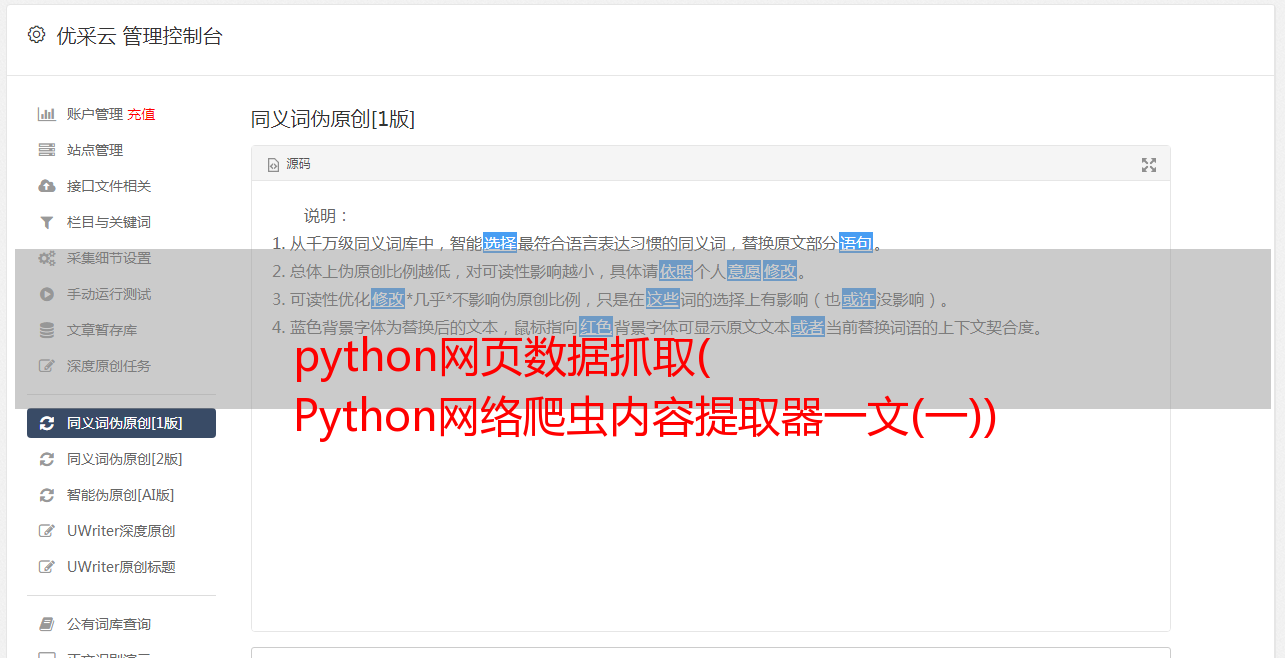
Task: Click the 源码 source code icon
Action: click(x=273, y=165)
